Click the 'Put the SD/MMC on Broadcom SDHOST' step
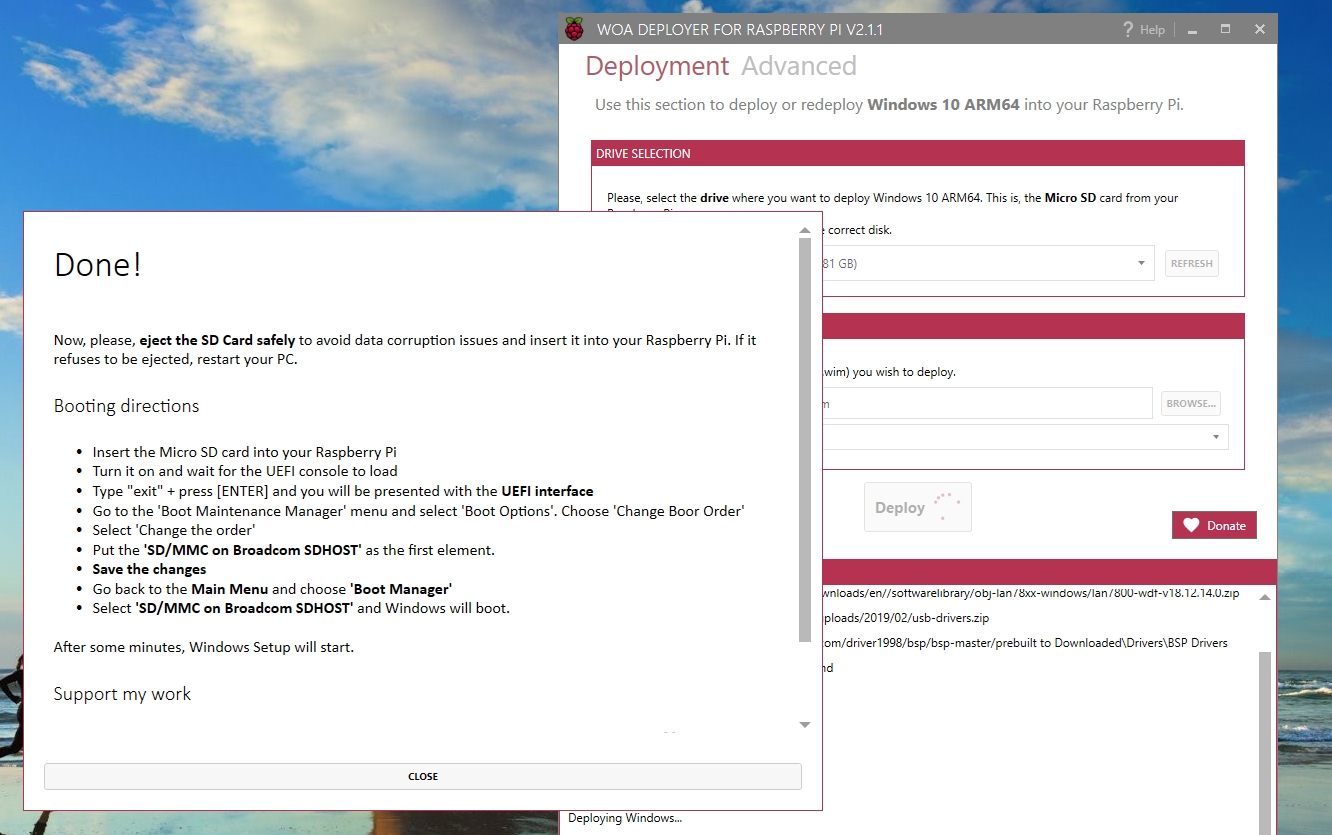The height and width of the screenshot is (835, 1332). tap(294, 550)
